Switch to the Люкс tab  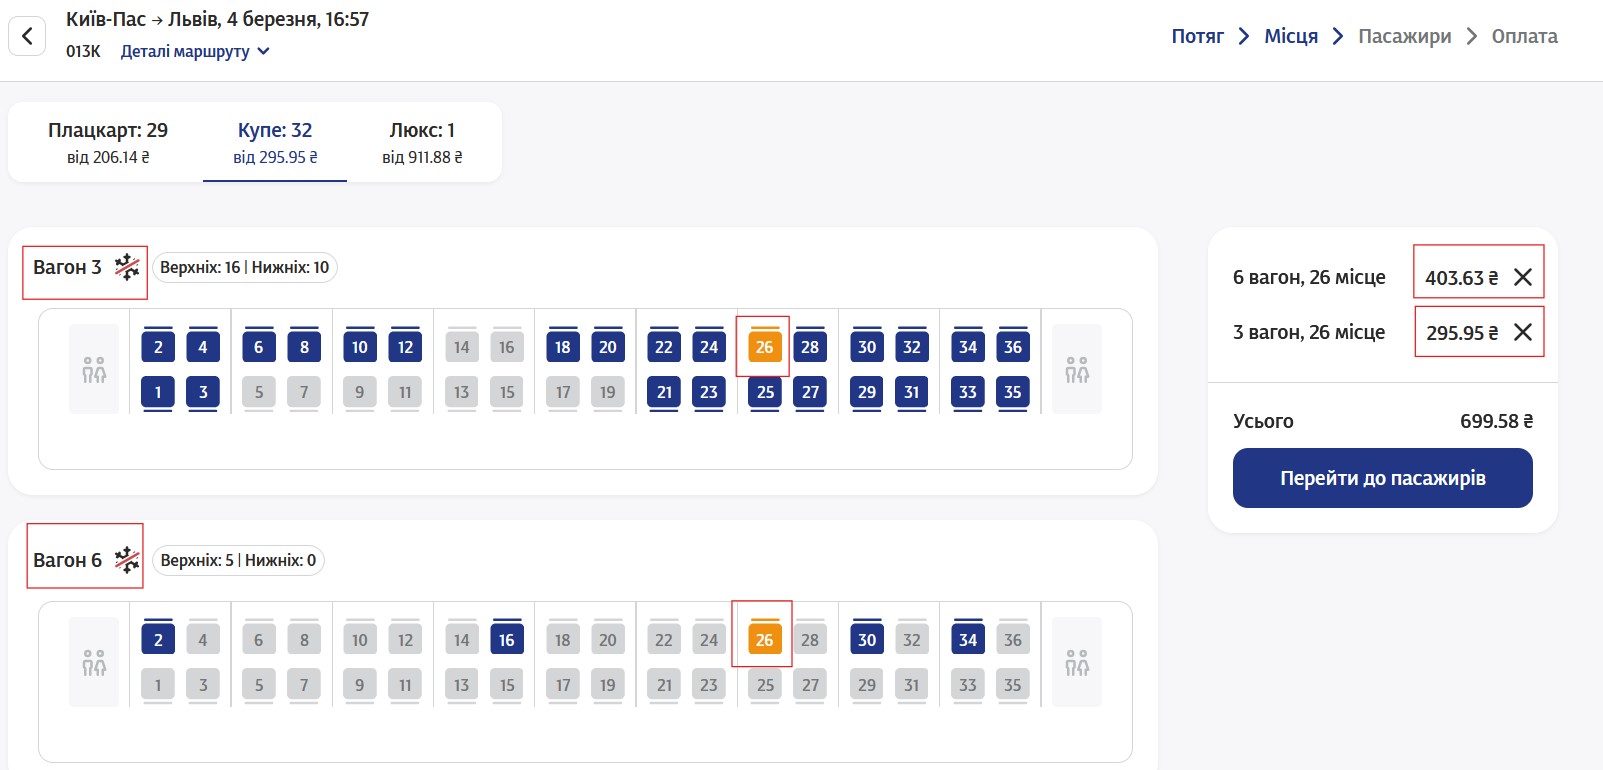tap(422, 142)
